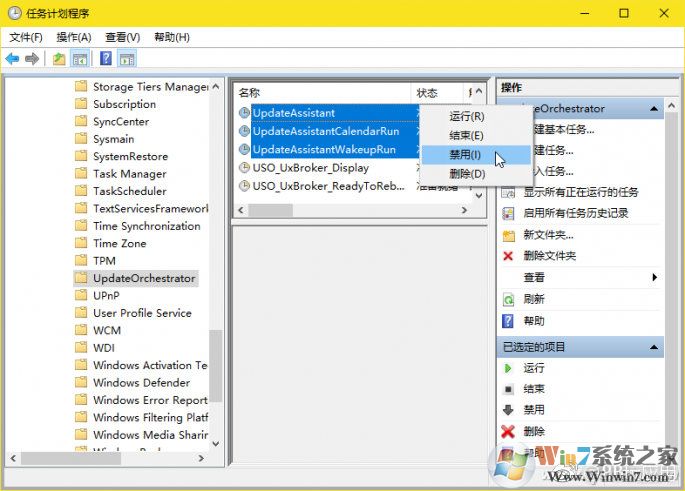This screenshot has height=491, width=685.
Task: Open the Help (帮助) menu
Action: (x=172, y=37)
